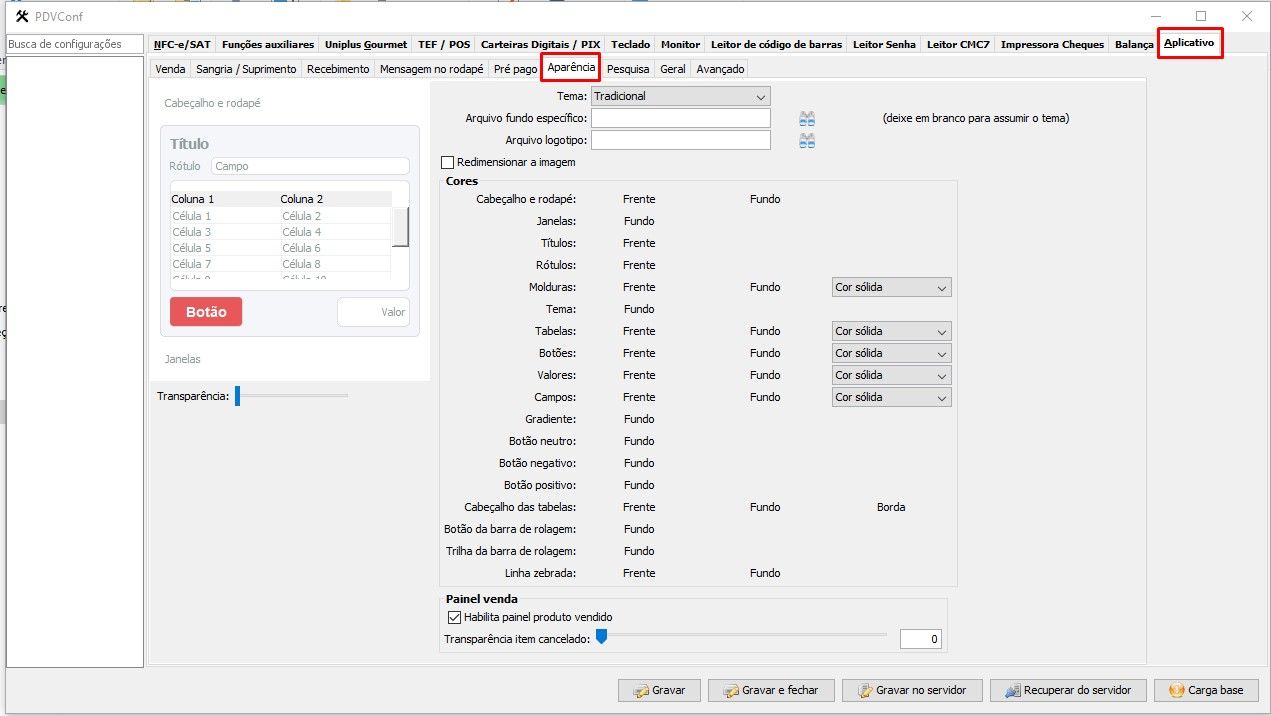This screenshot has width=1271, height=716.
Task: Click Carga base button
Action: pyautogui.click(x=1206, y=690)
